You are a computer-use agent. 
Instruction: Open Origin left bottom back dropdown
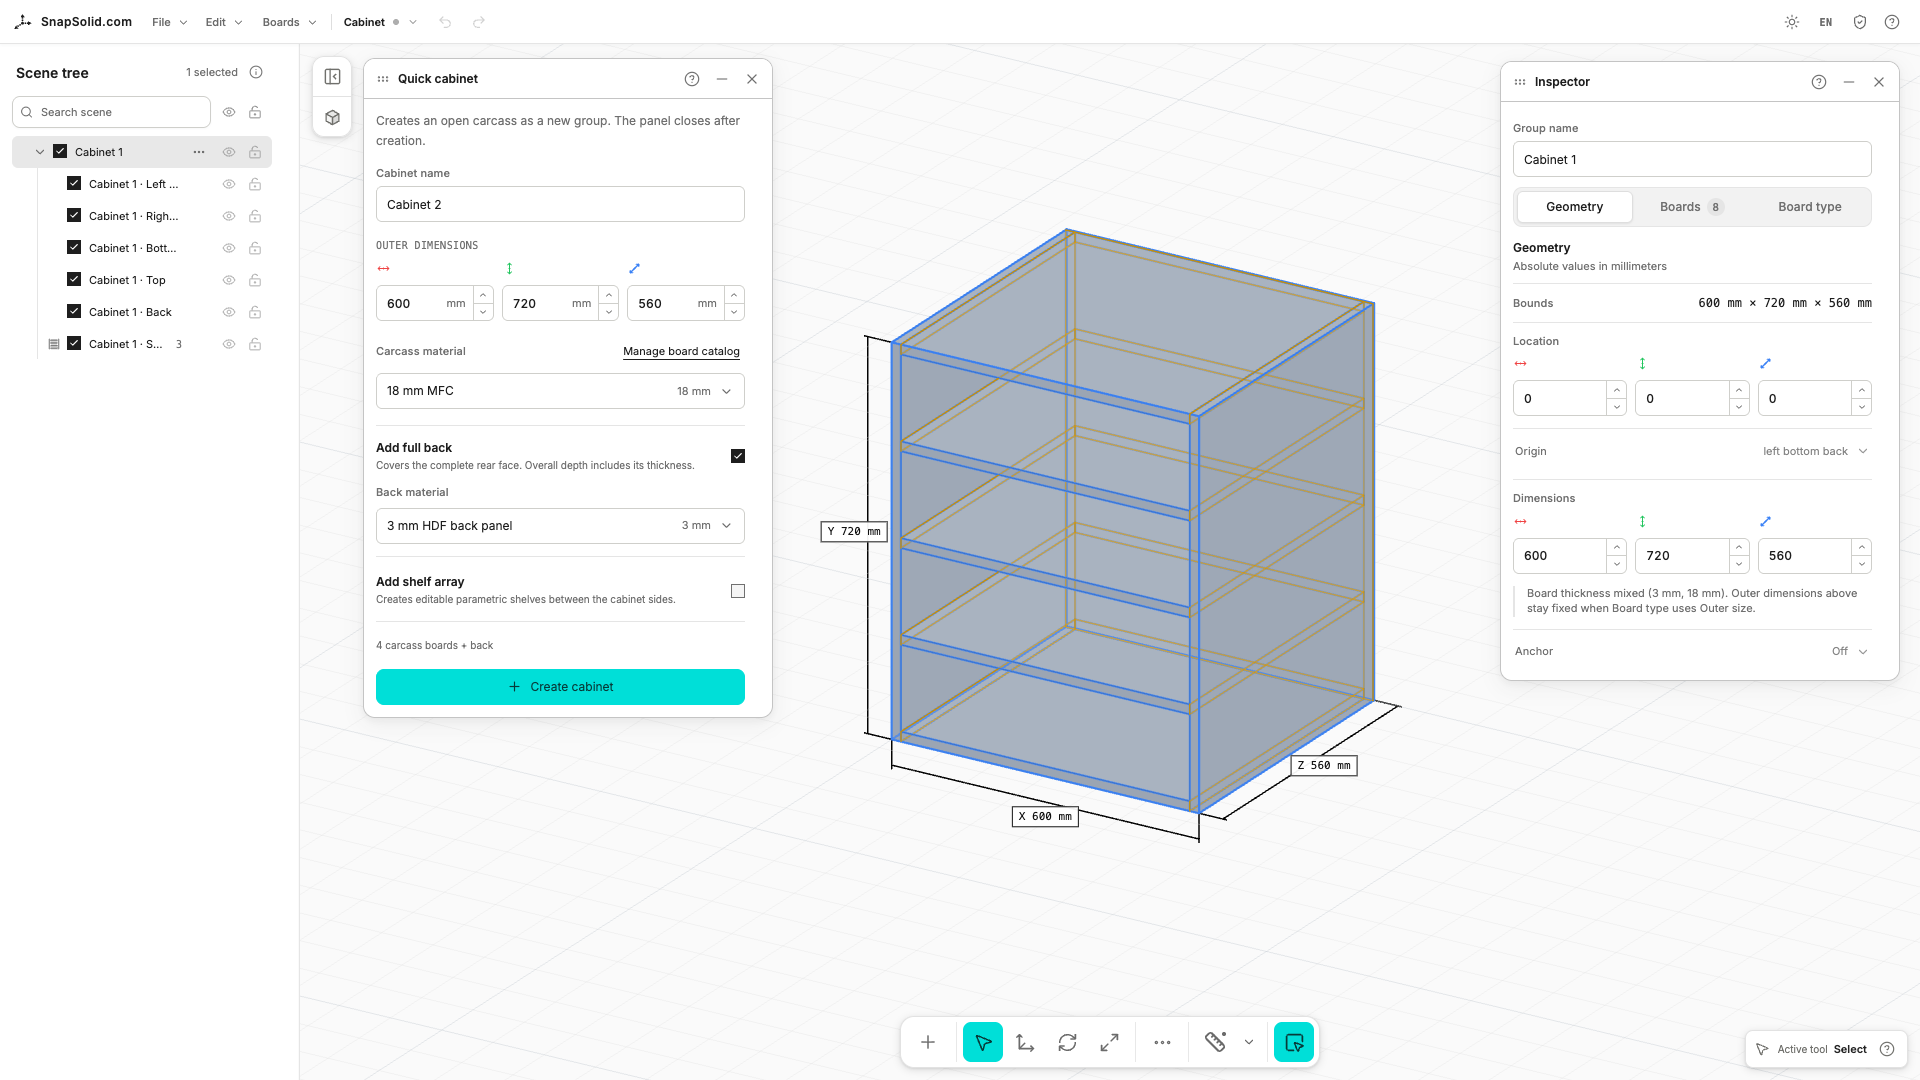coord(1815,451)
